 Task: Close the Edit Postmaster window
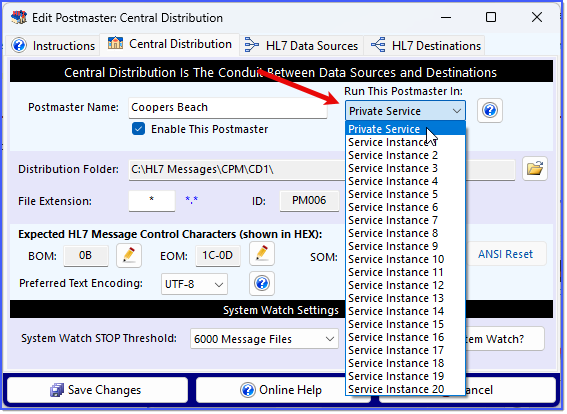point(537,17)
